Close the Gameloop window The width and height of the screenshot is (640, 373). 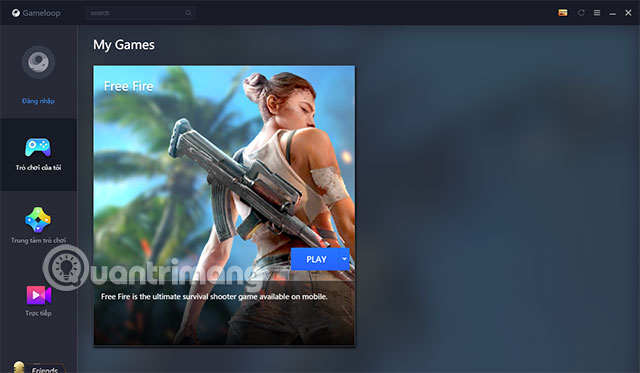(628, 13)
